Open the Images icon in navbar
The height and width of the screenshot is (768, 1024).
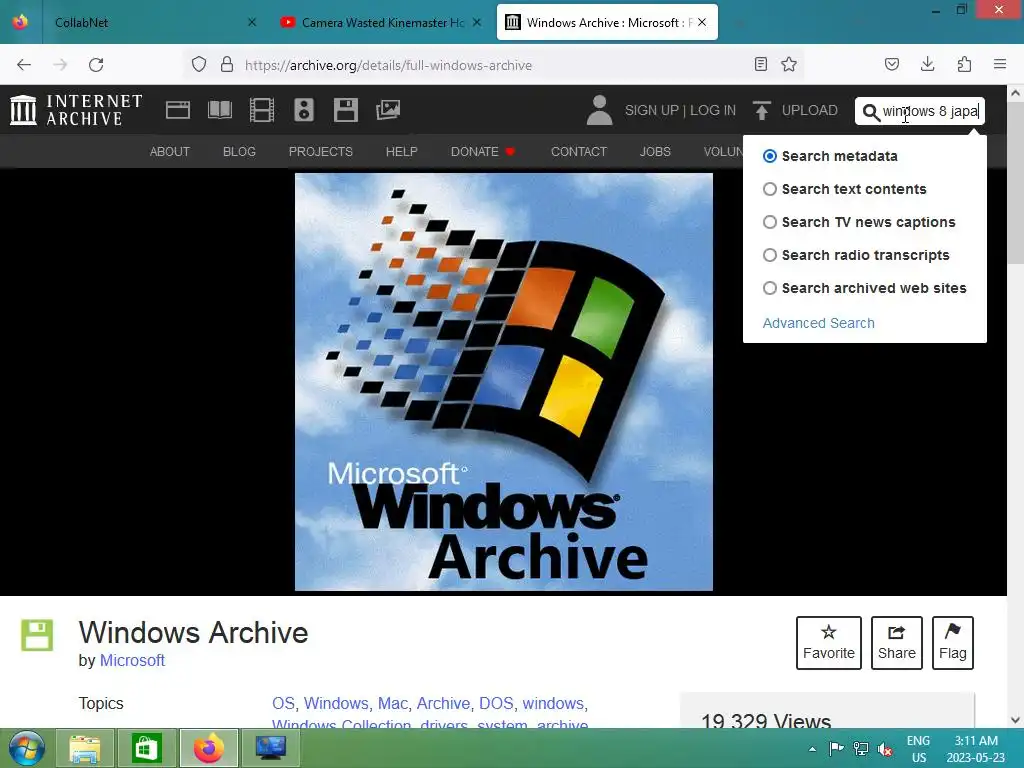coord(388,110)
